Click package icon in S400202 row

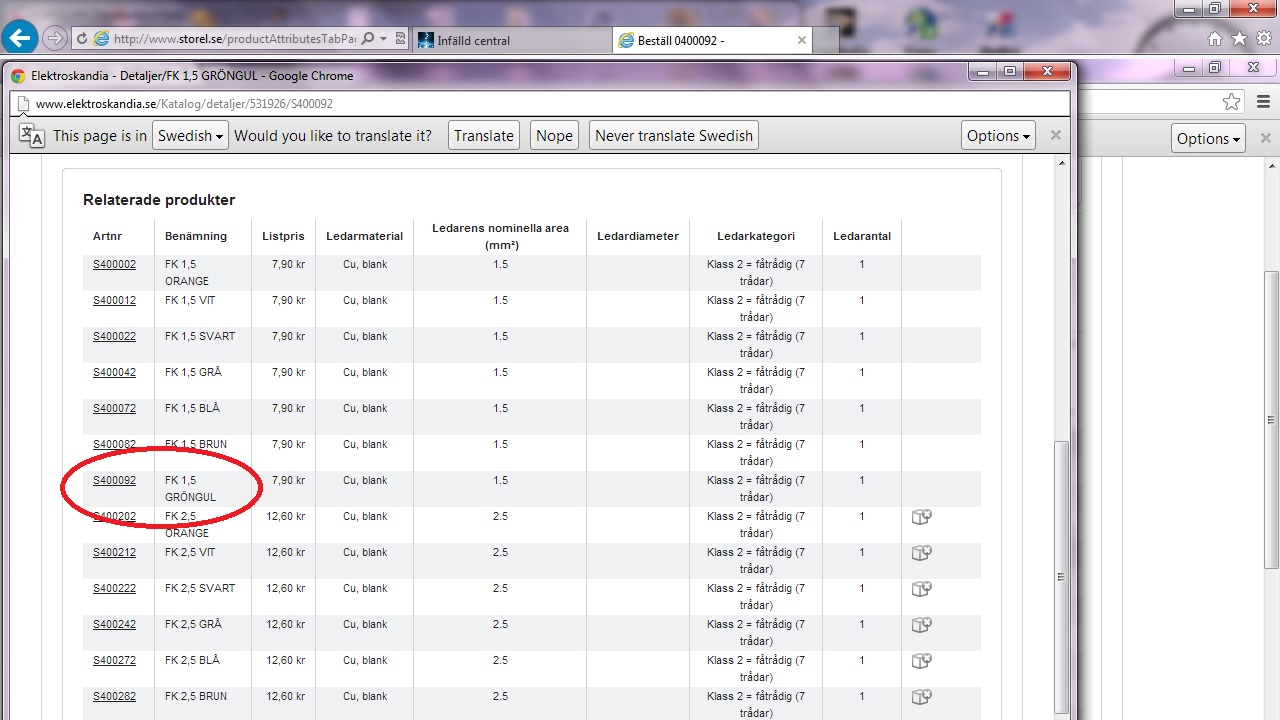coord(921,517)
